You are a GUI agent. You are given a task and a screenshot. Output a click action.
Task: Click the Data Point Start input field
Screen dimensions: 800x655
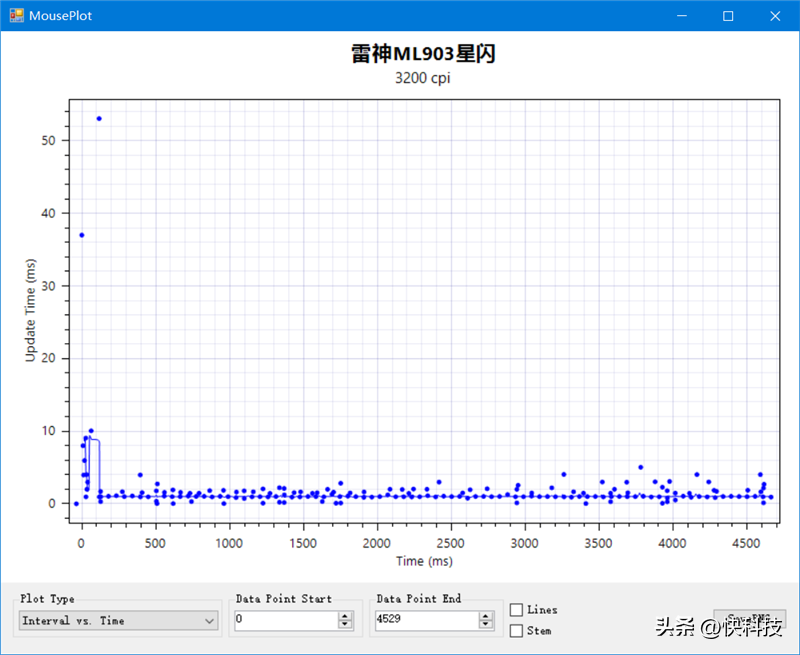tap(286, 620)
